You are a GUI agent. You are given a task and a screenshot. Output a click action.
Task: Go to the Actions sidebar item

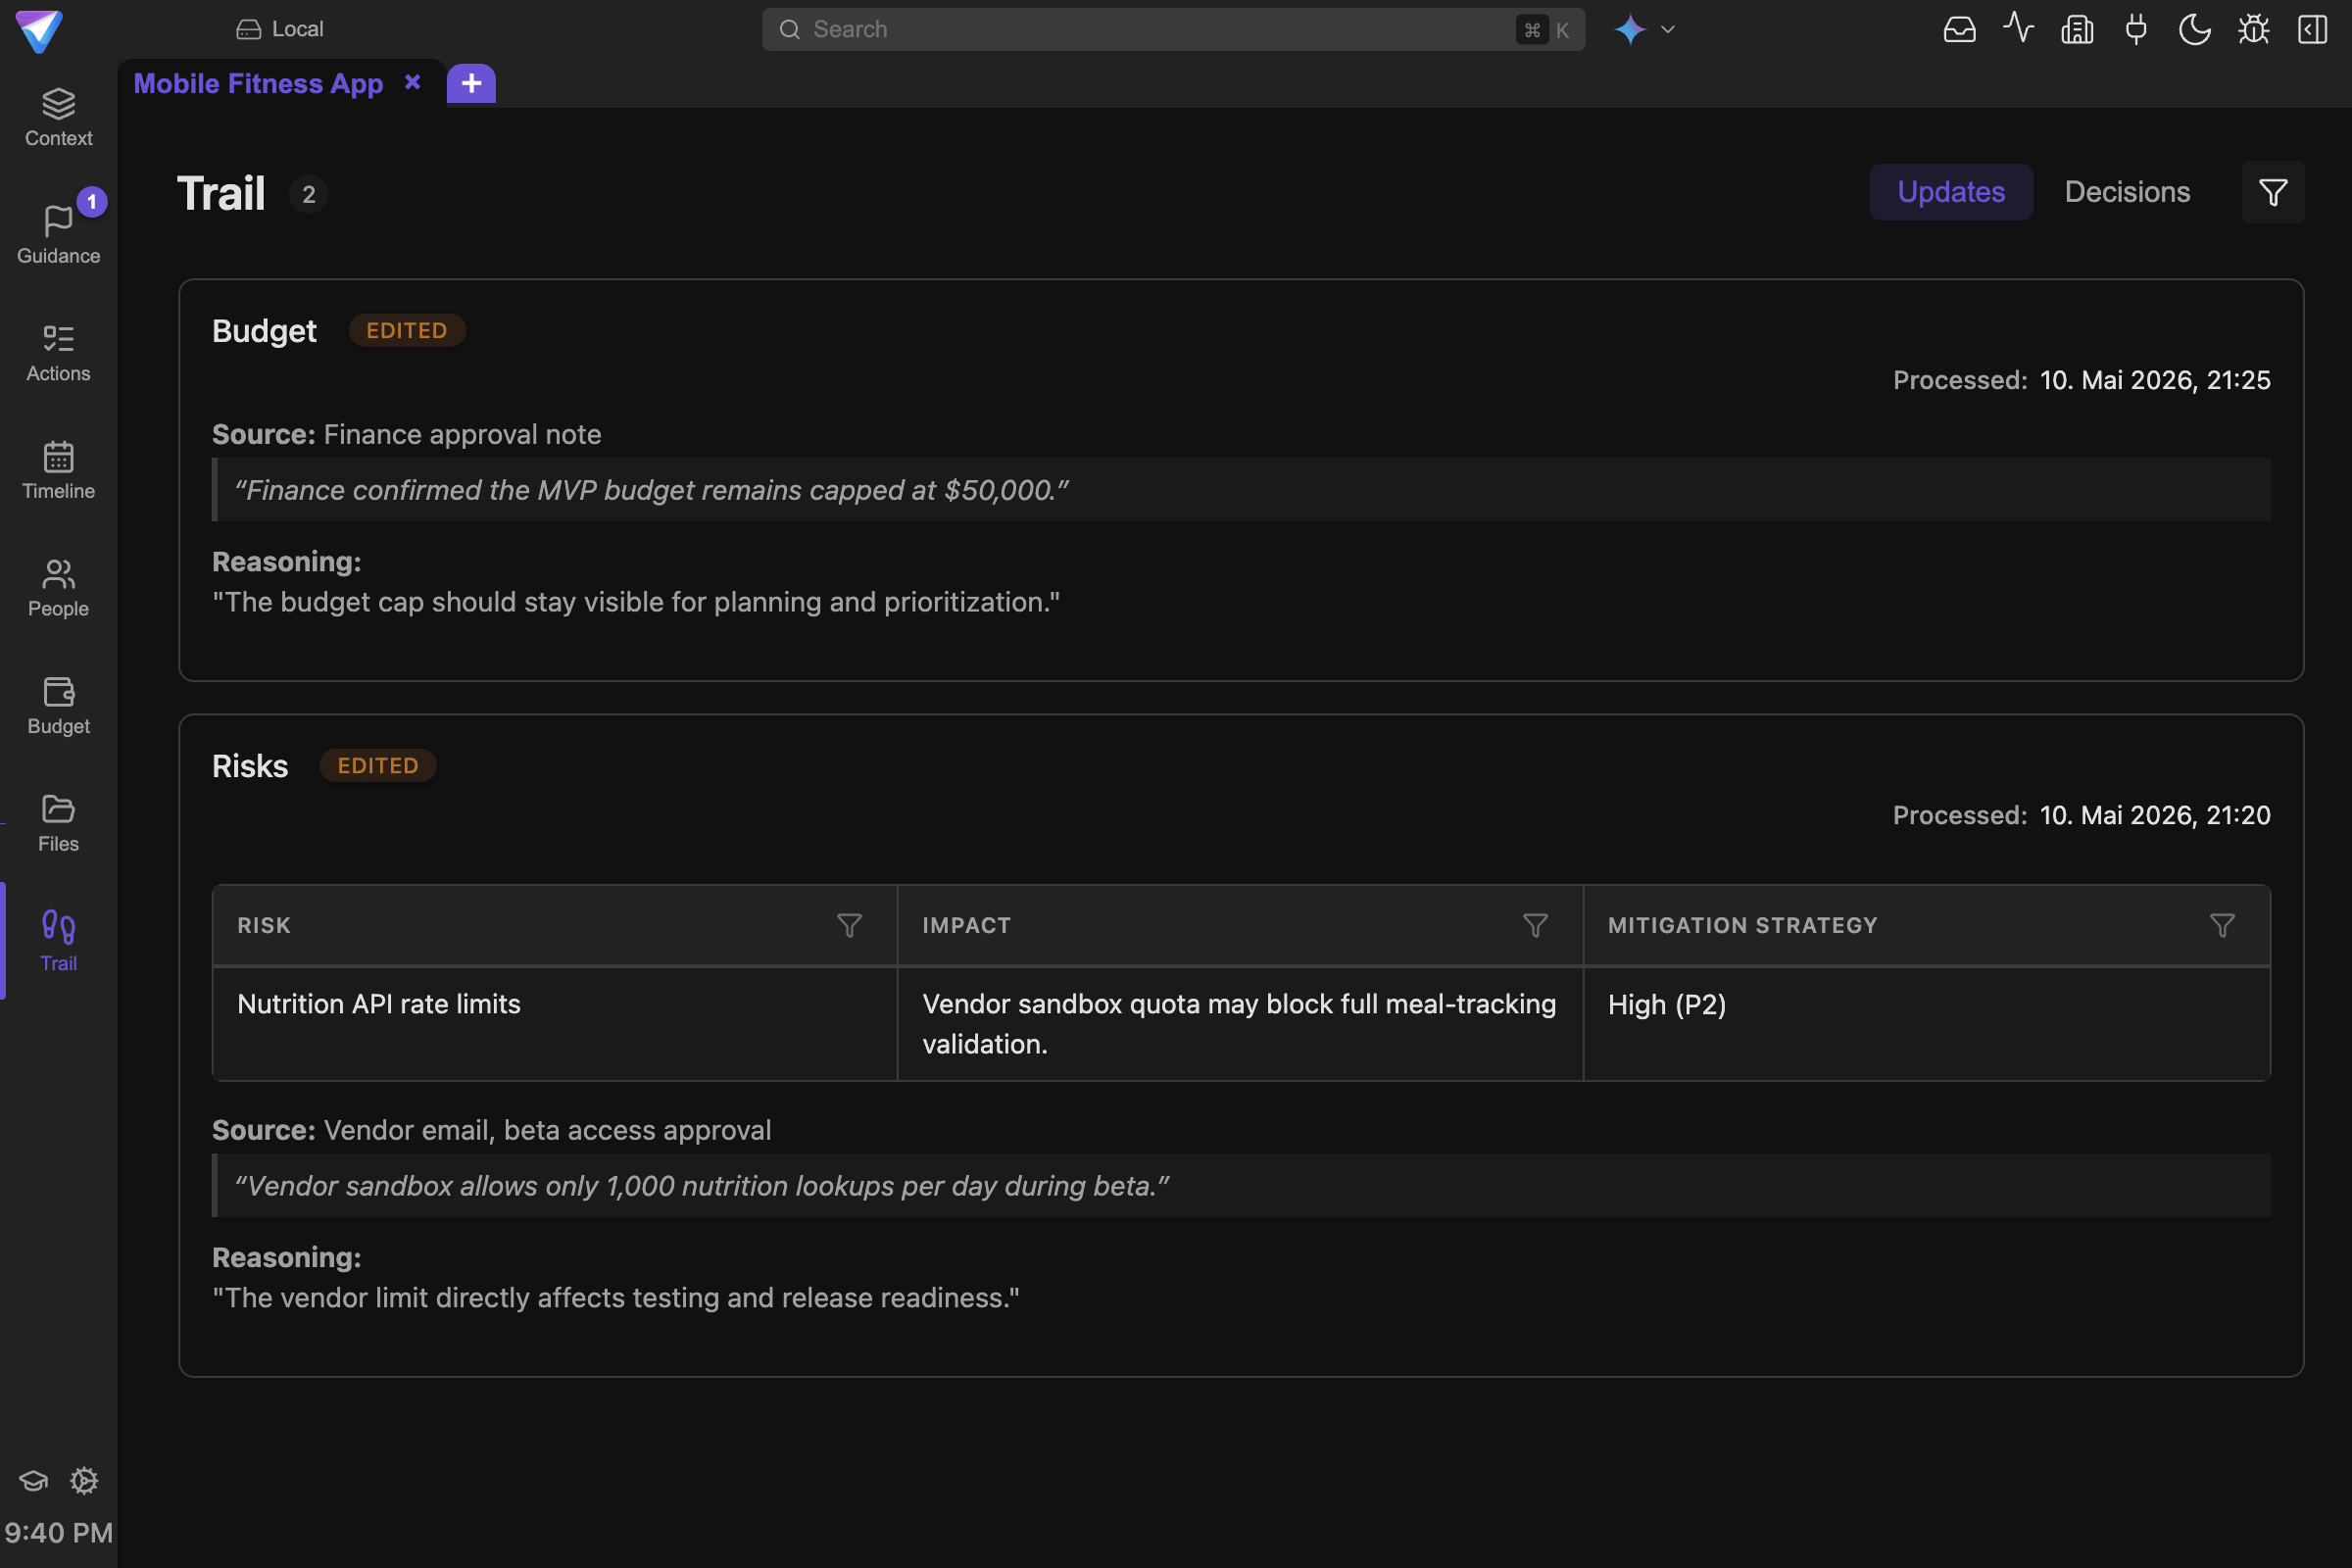[58, 353]
